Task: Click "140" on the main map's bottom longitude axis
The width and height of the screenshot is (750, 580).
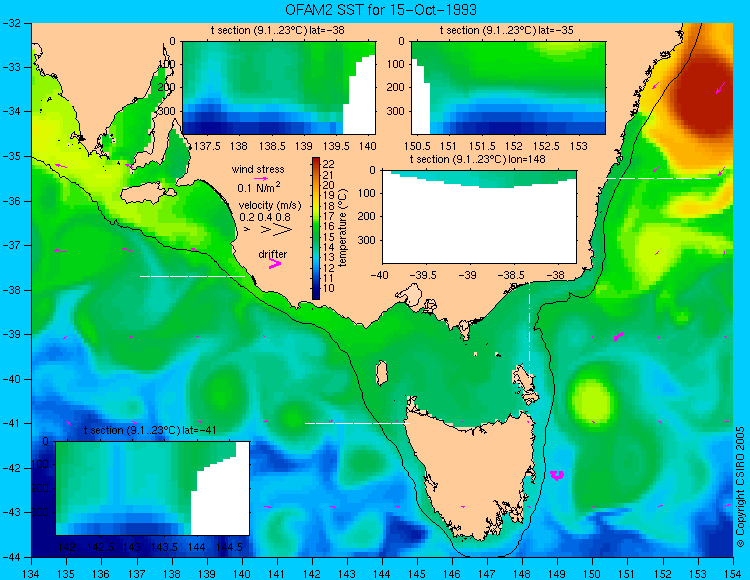Action: (242, 574)
